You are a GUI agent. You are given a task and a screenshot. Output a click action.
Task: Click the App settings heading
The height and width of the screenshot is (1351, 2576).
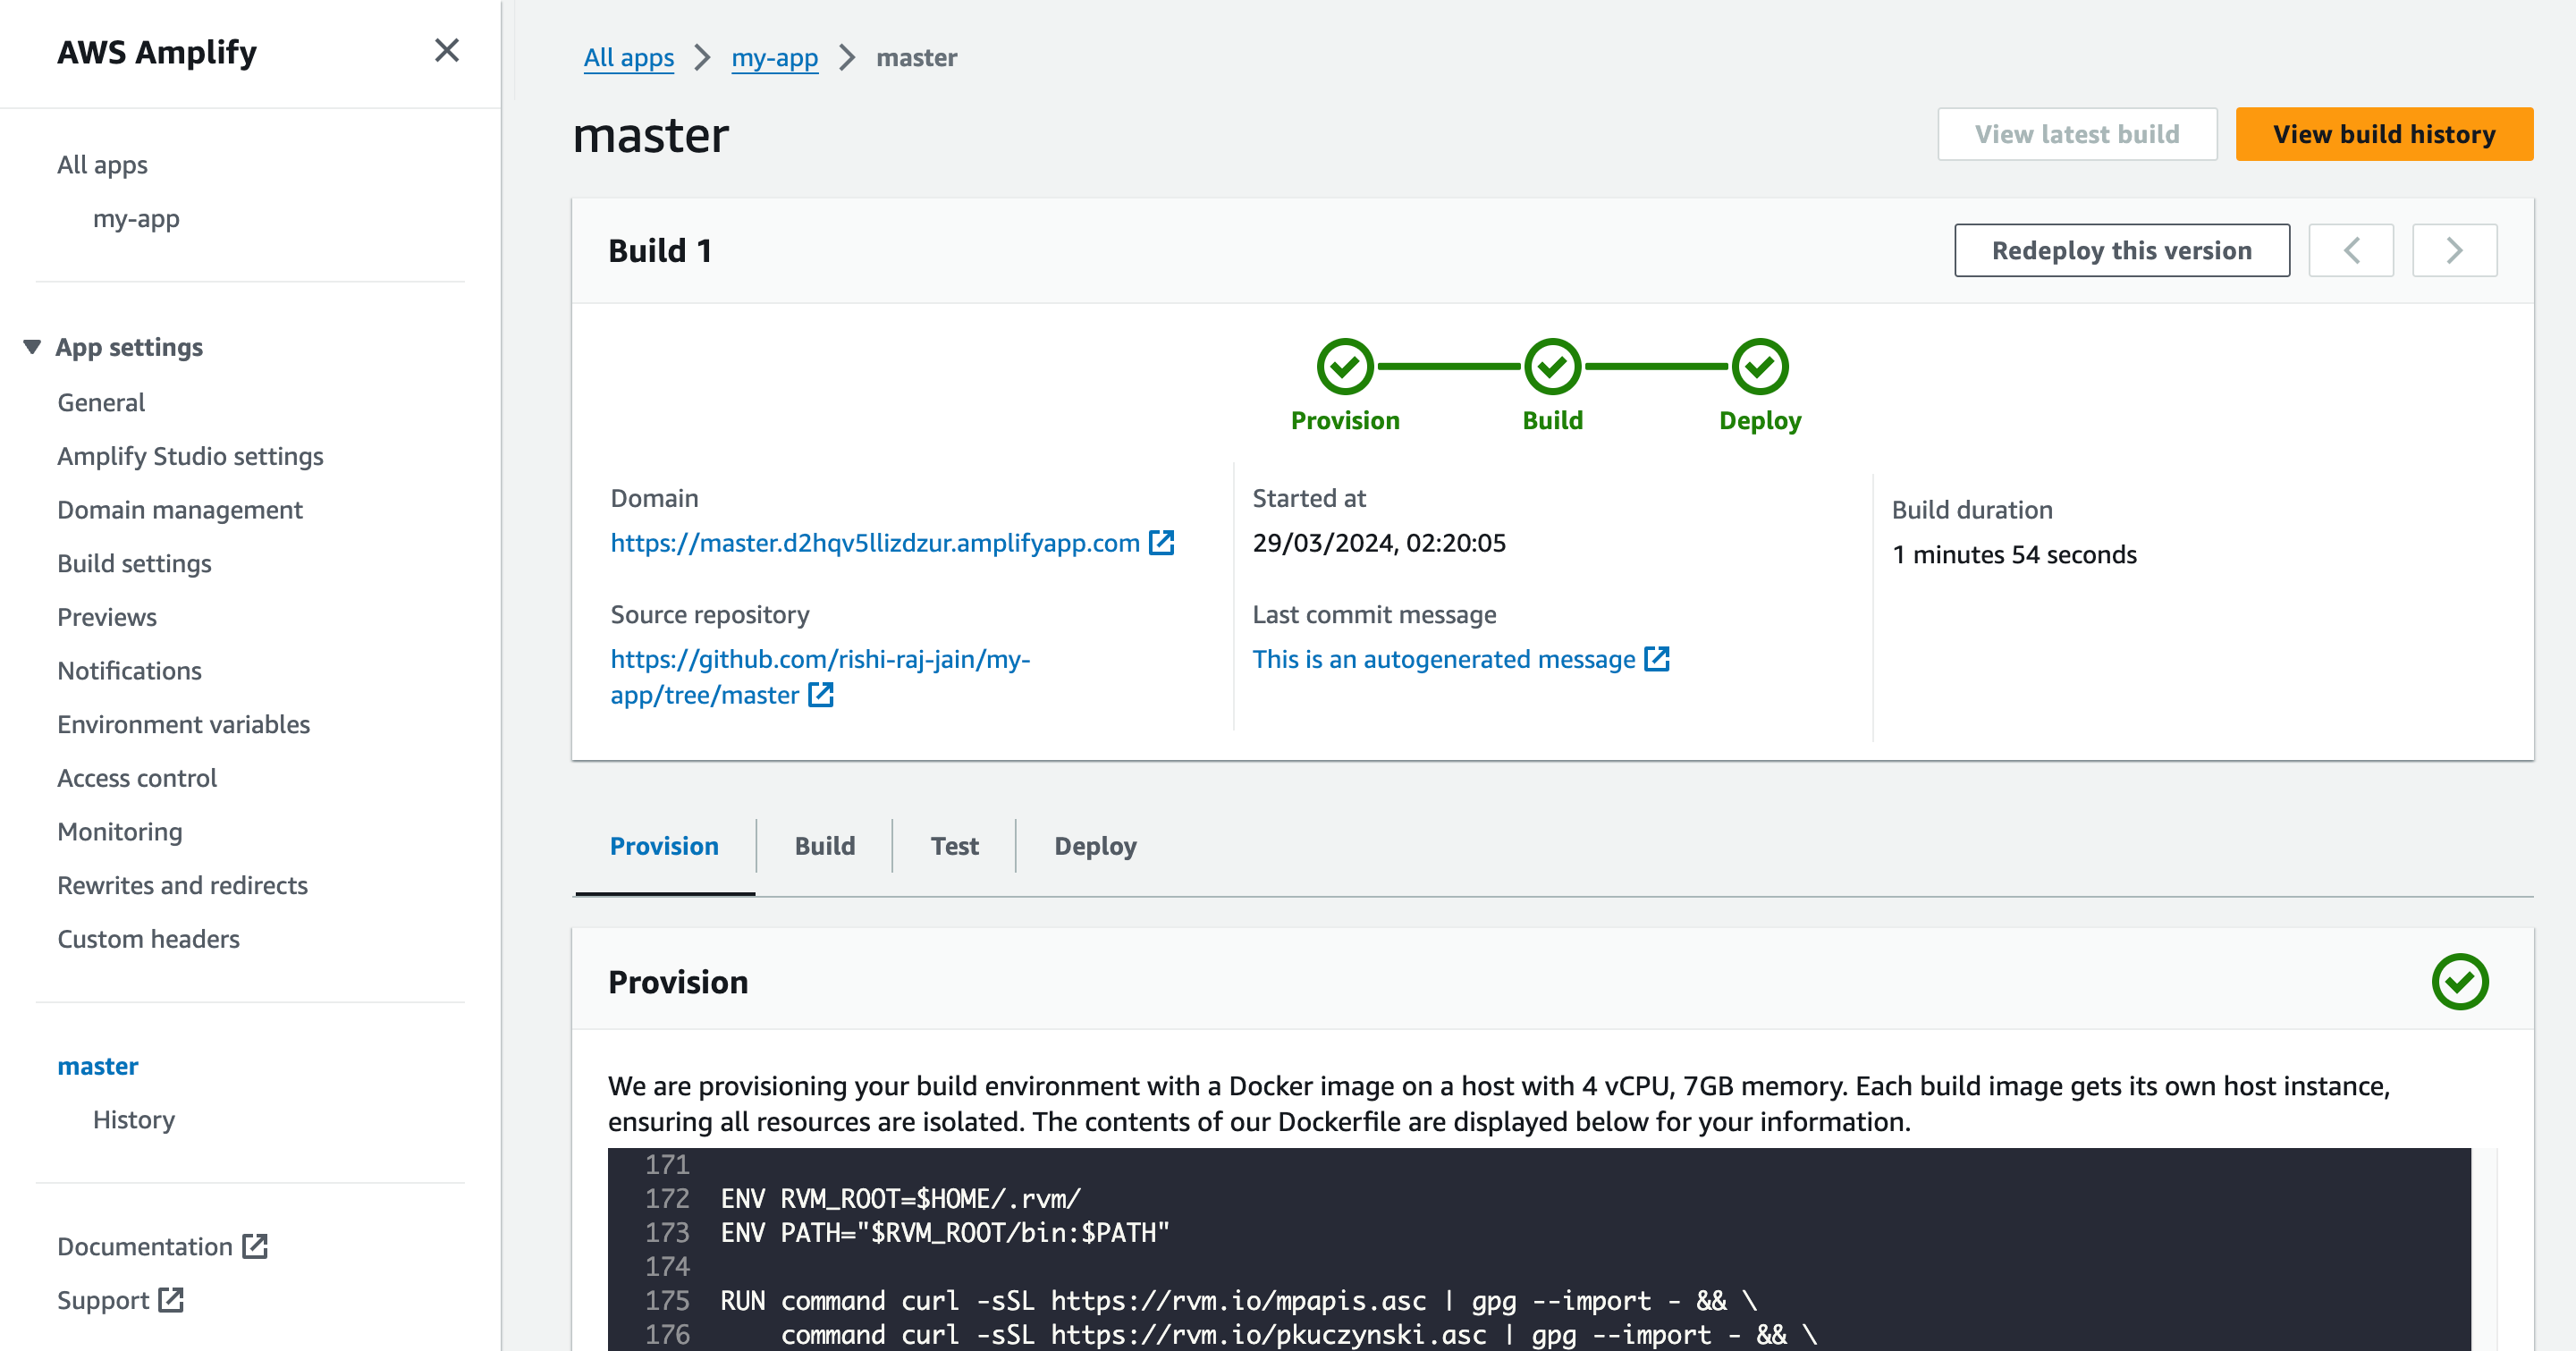(x=129, y=347)
